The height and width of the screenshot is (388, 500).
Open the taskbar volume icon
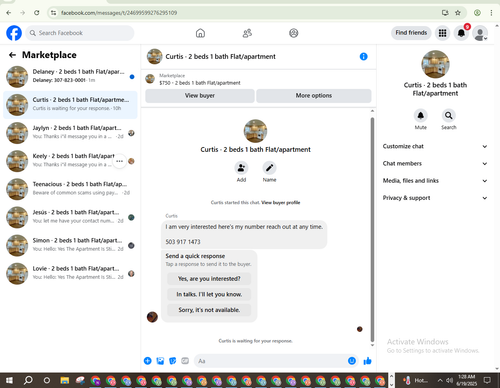tap(449, 380)
